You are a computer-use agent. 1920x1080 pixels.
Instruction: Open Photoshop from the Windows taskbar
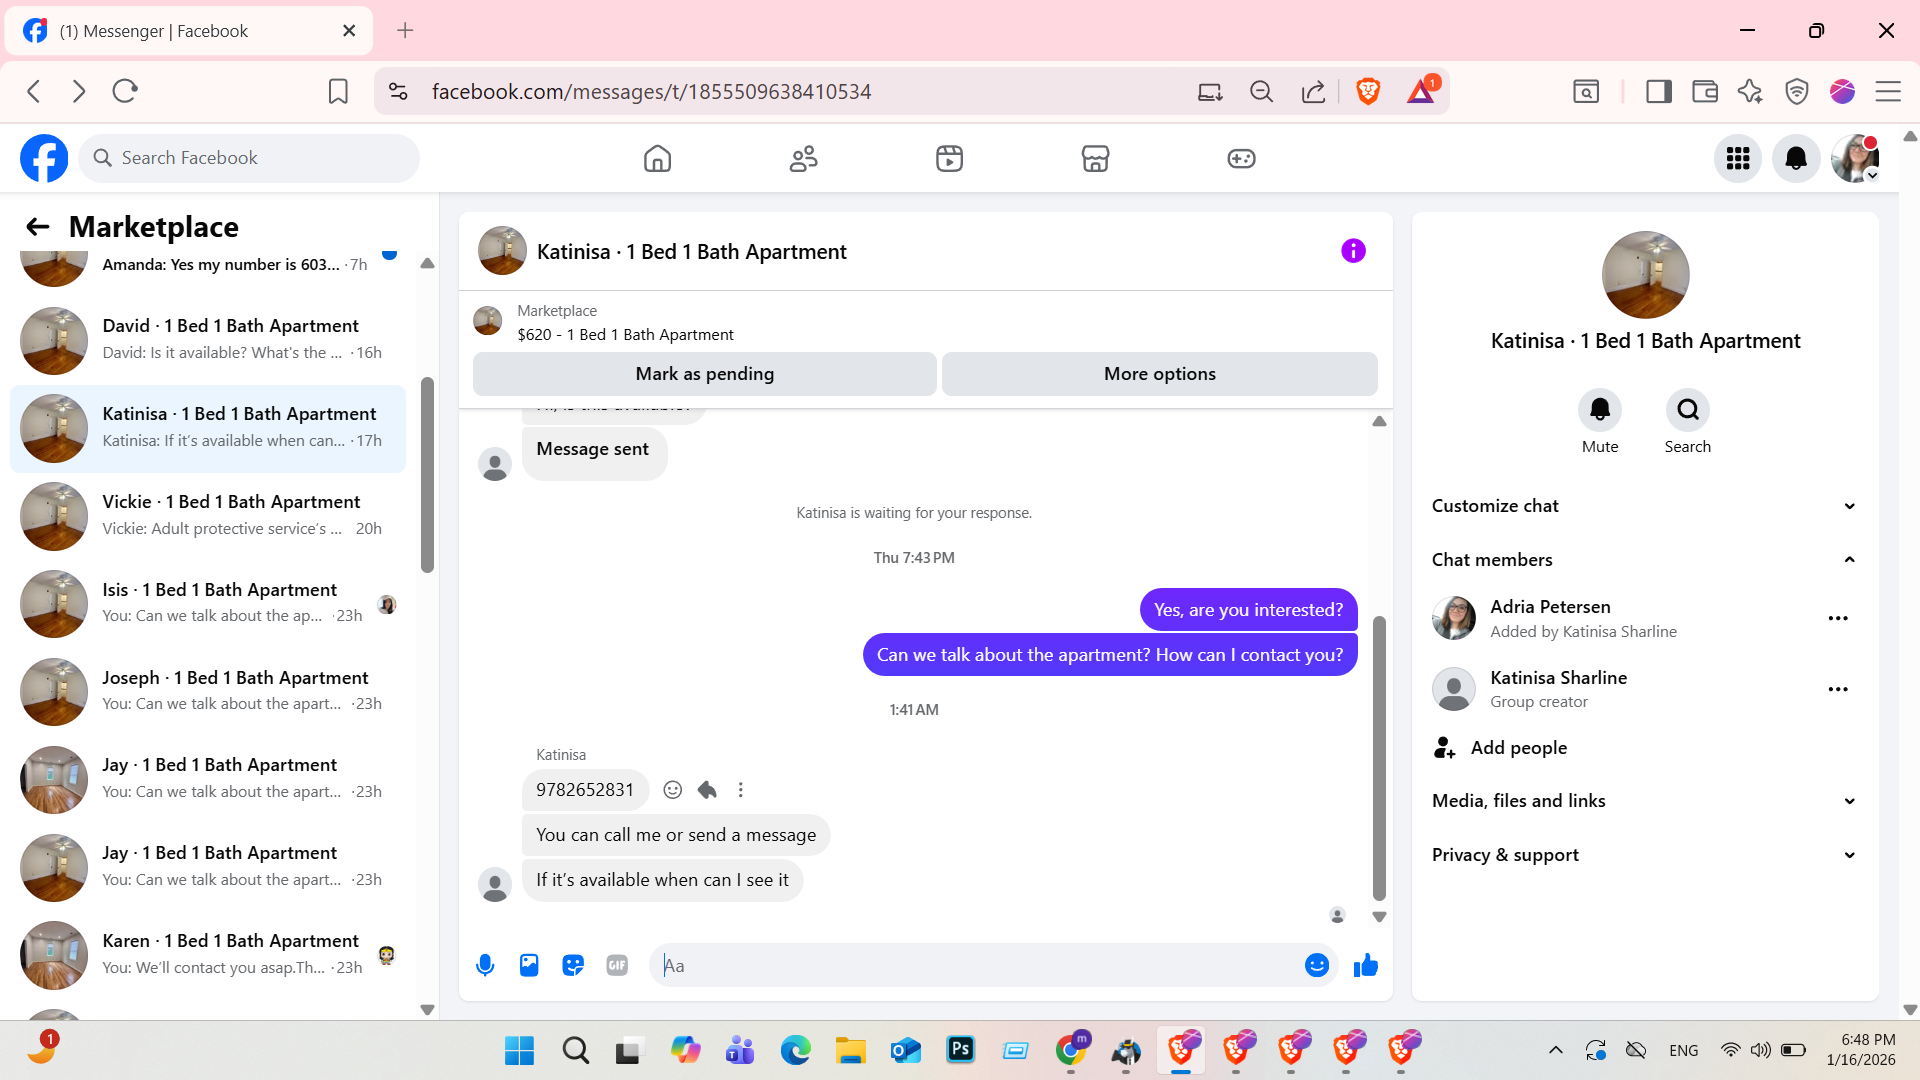point(960,1049)
